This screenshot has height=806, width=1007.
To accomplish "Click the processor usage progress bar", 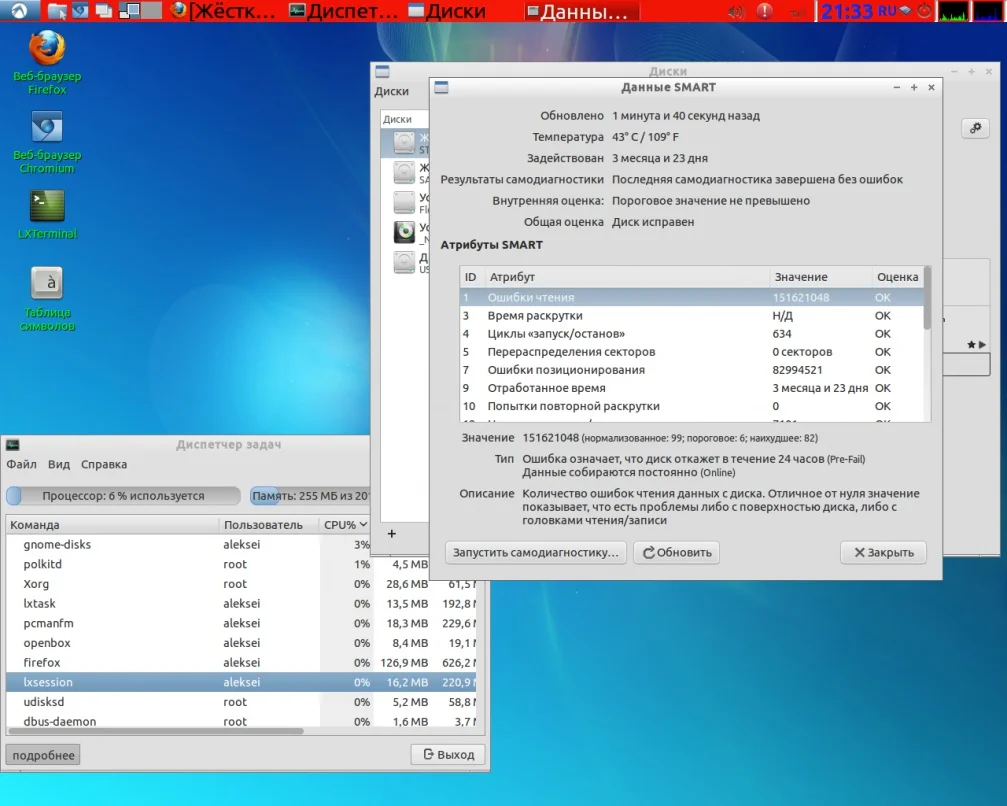I will point(123,496).
